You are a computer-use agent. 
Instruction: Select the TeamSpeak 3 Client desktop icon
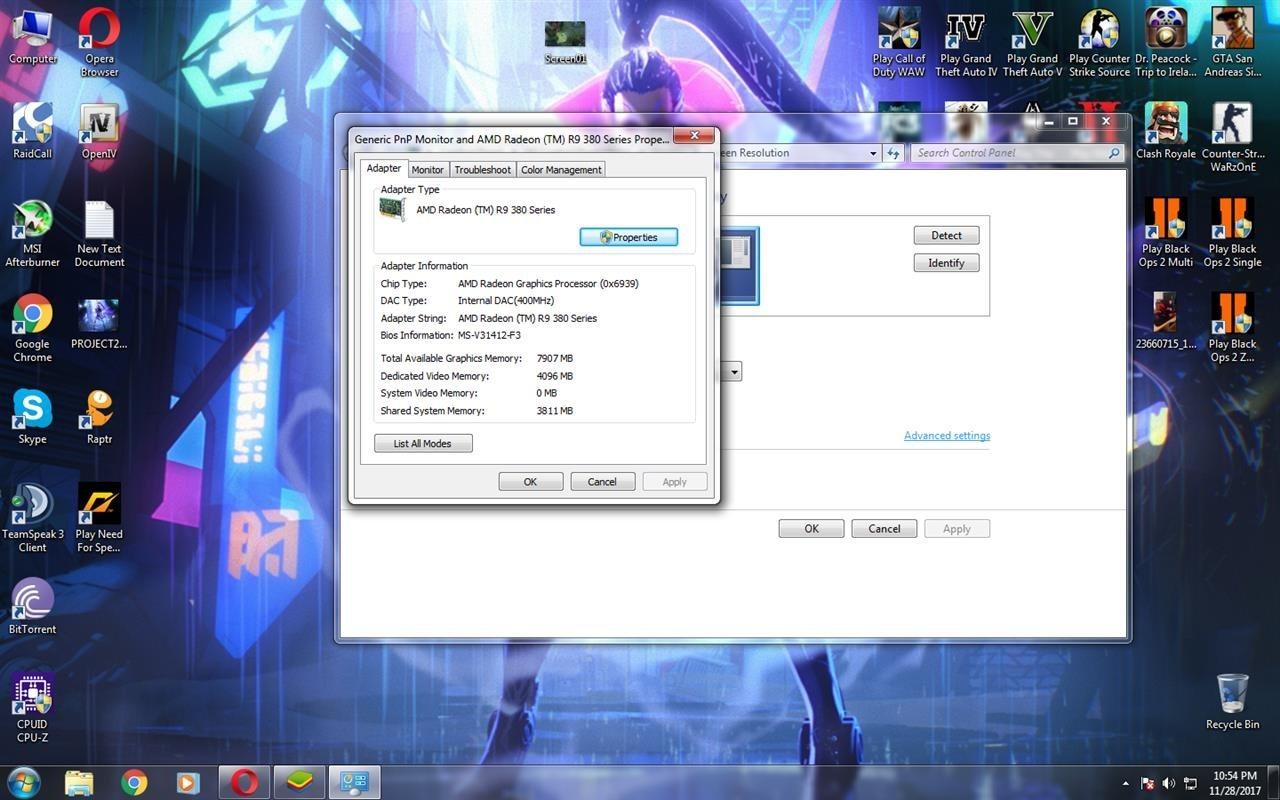click(32, 518)
